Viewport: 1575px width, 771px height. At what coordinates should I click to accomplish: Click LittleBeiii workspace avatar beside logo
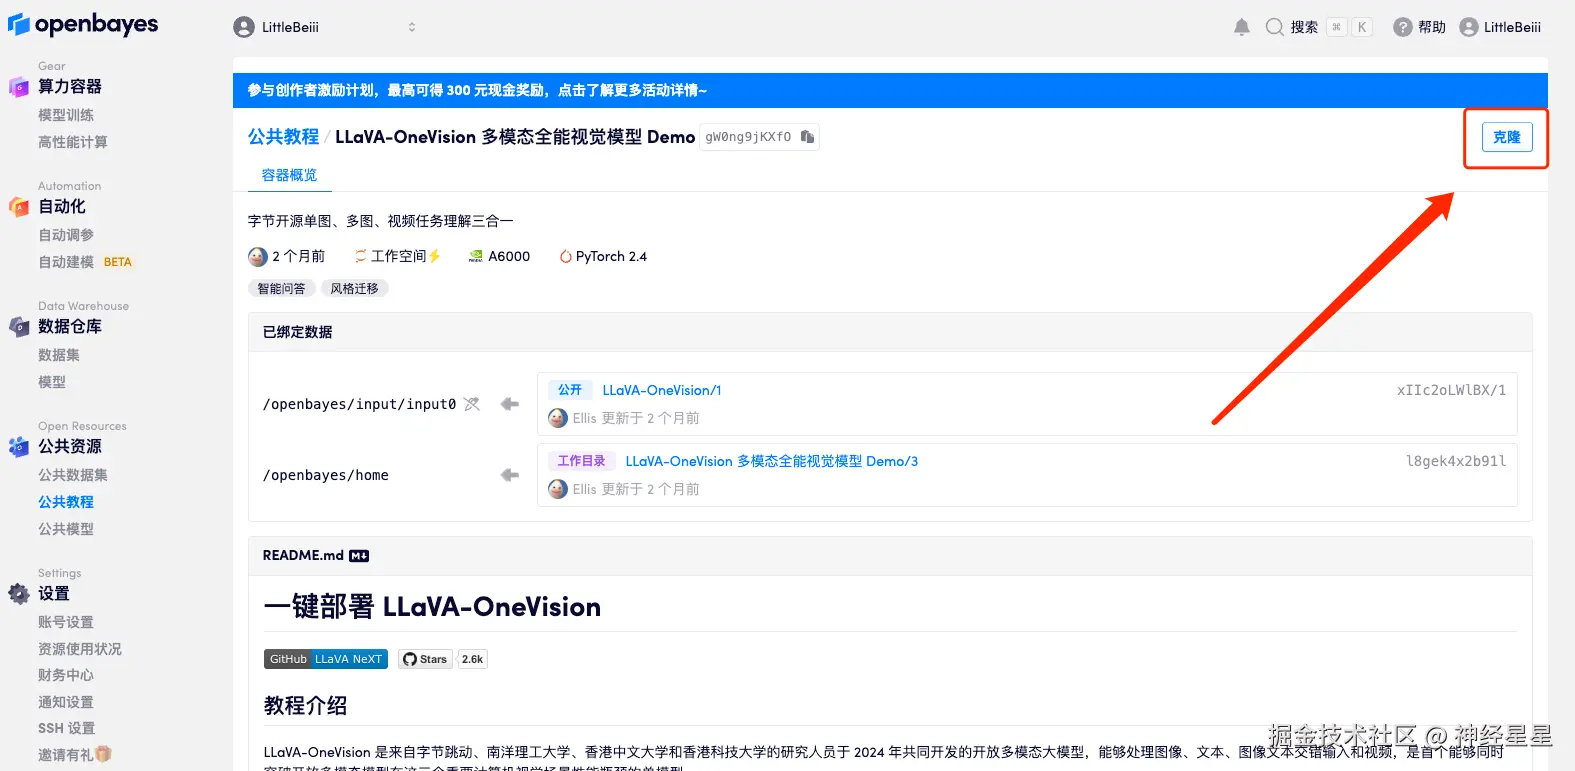click(243, 27)
